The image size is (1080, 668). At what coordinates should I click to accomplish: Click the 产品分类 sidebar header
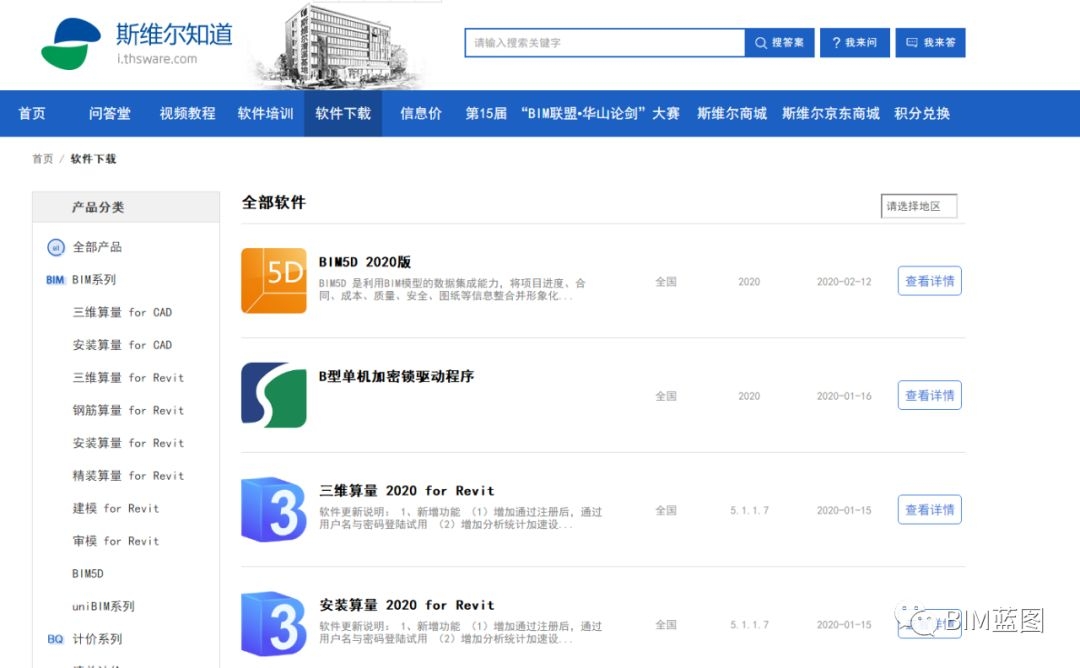(126, 207)
